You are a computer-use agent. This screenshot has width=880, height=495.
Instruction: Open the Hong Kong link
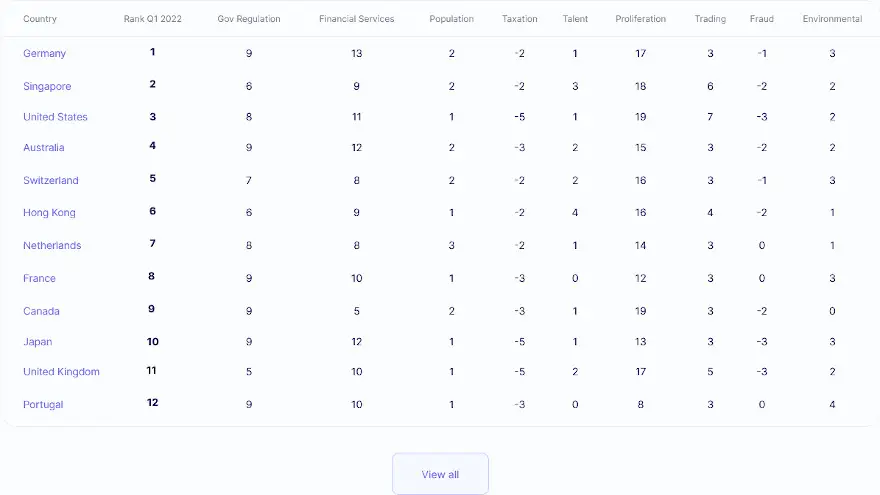tap(49, 213)
